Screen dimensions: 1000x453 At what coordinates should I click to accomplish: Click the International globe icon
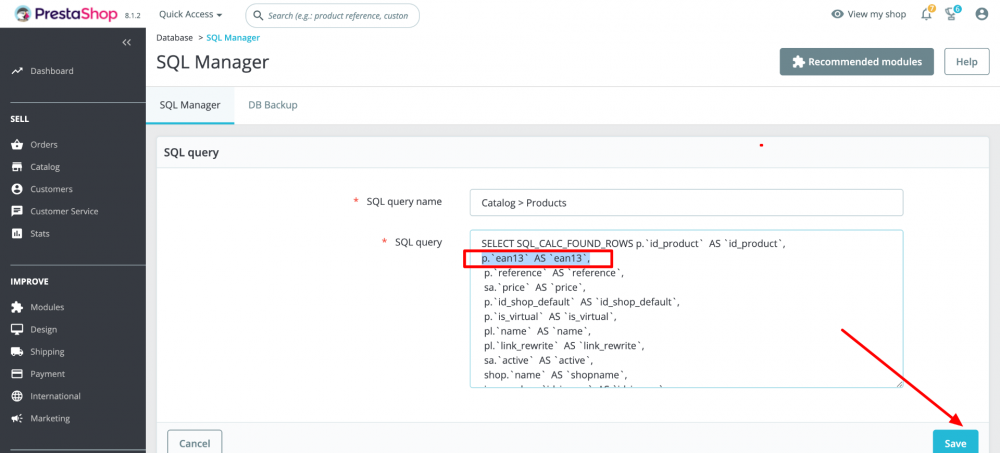(17, 396)
